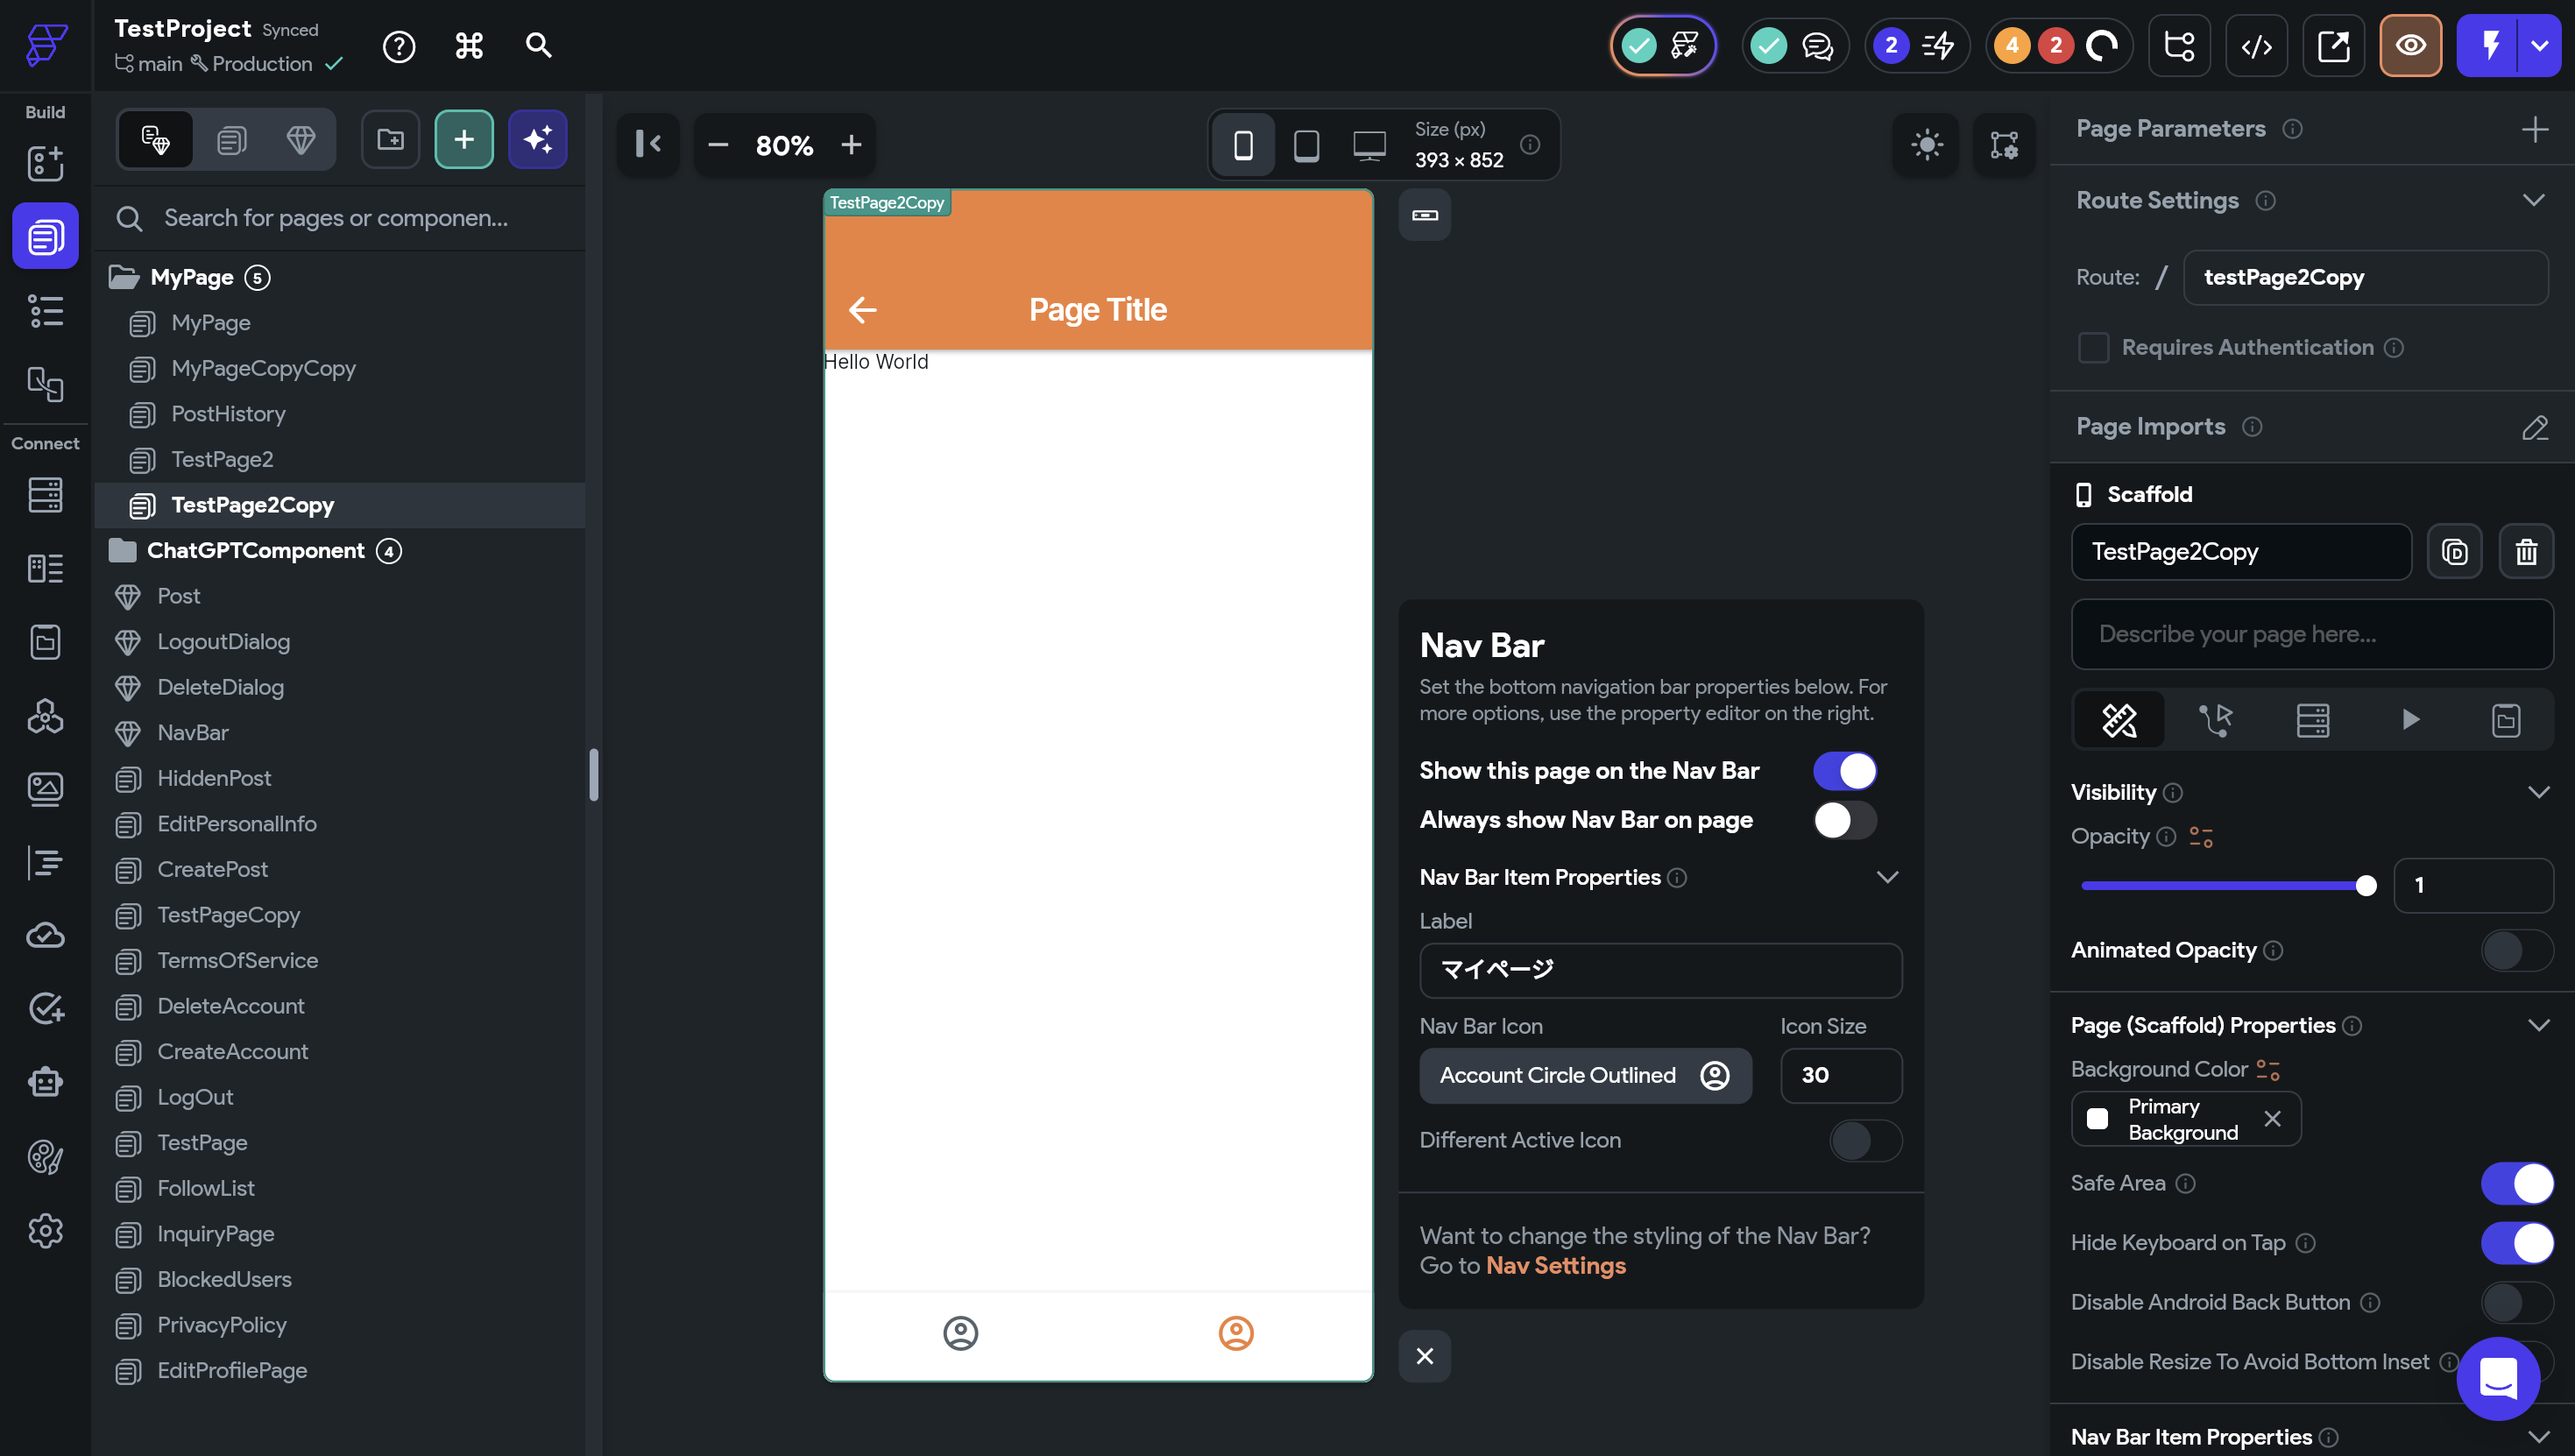Collapse the Visibility section chevron

[x=2537, y=793]
